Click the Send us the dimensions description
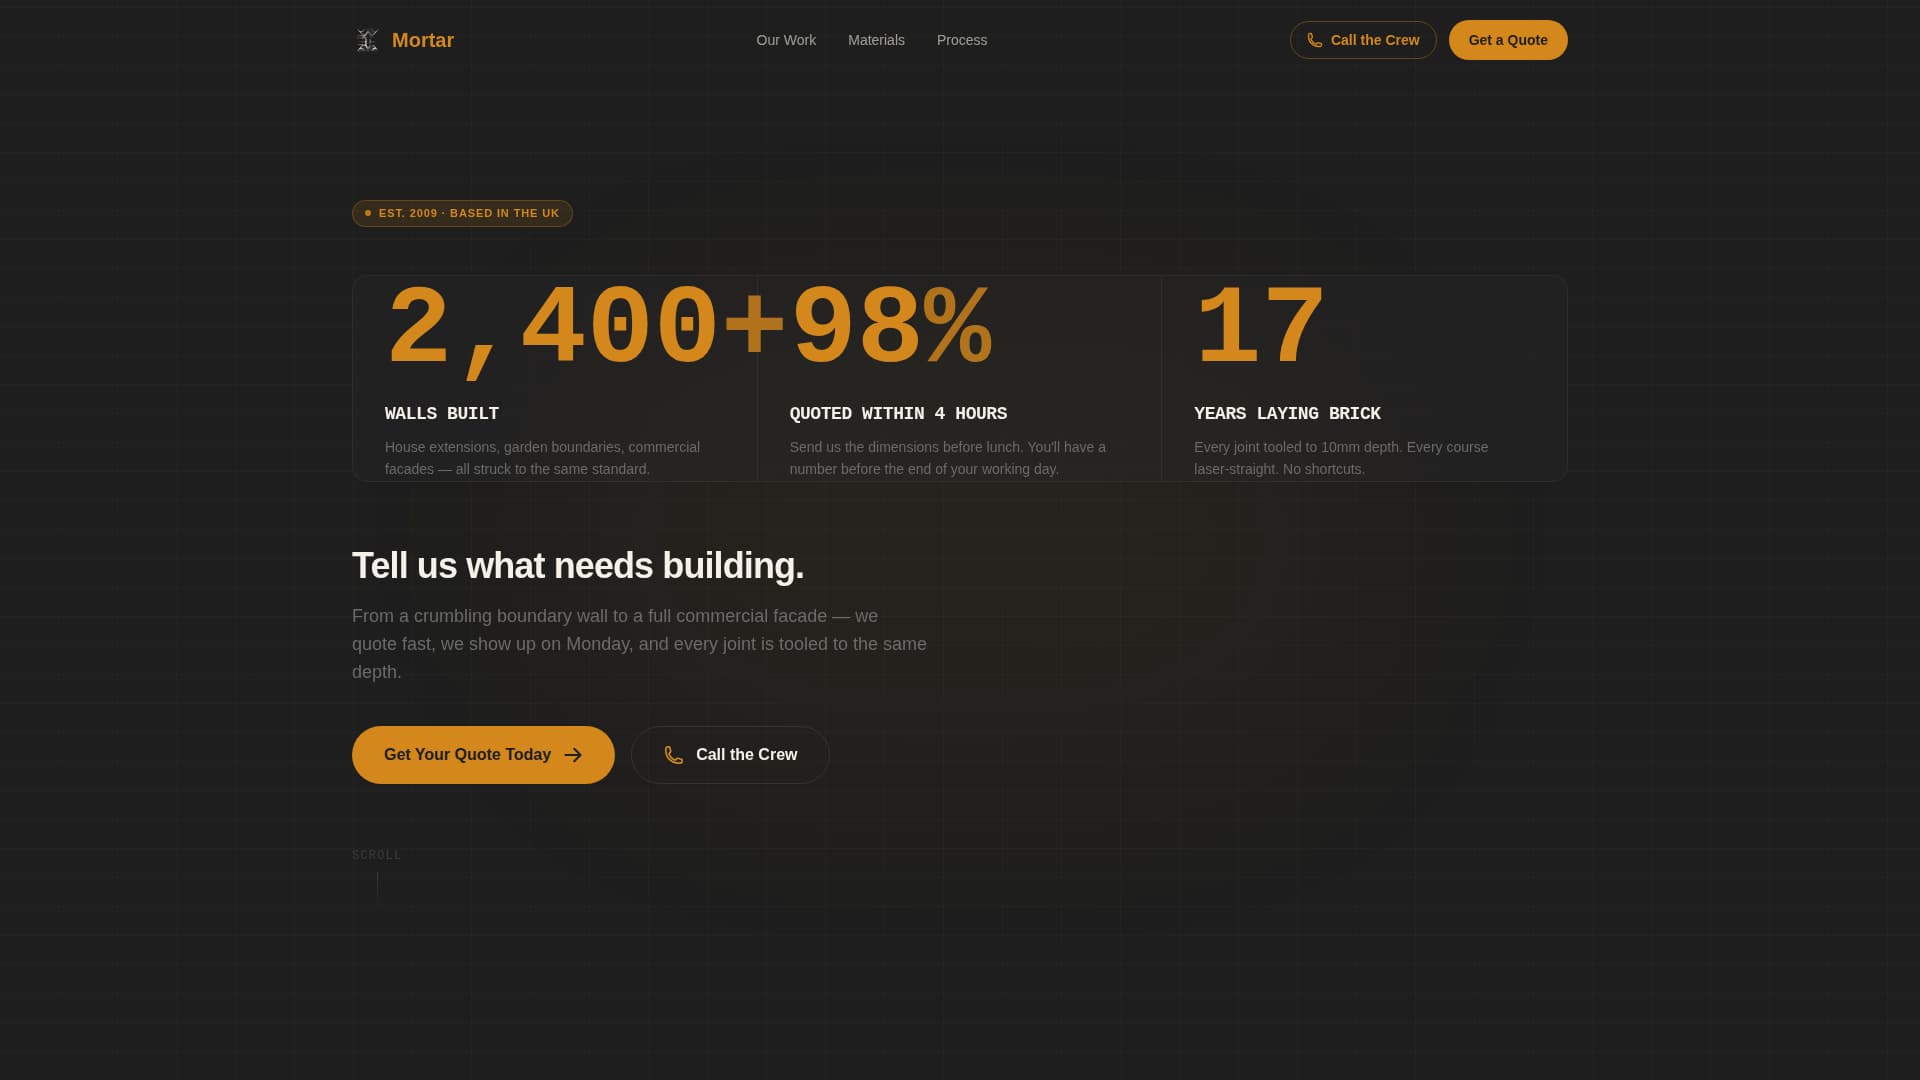Image resolution: width=1920 pixels, height=1080 pixels. click(x=948, y=458)
